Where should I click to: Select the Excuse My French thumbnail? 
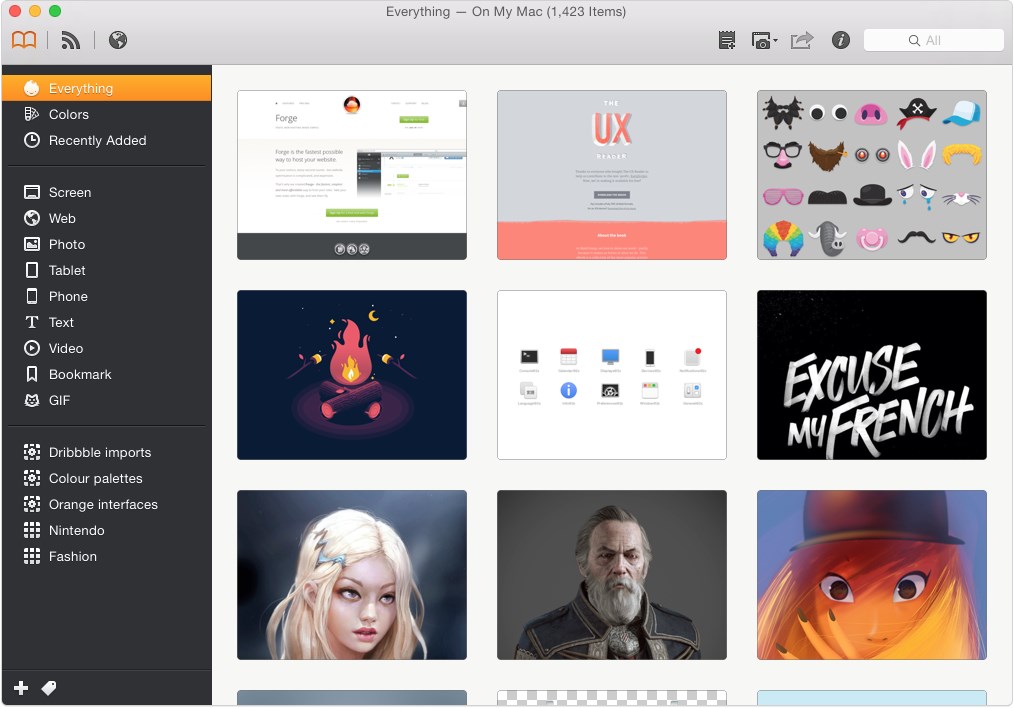(x=872, y=375)
